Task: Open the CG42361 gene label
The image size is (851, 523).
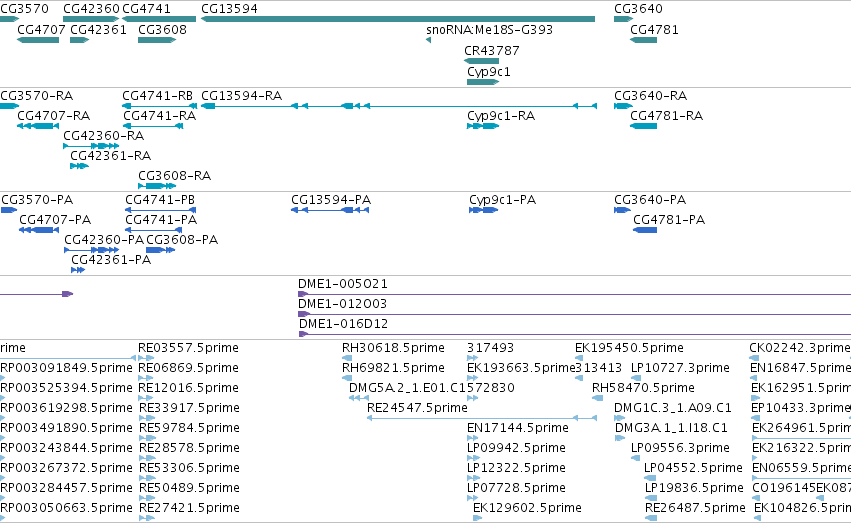Action: tap(98, 30)
